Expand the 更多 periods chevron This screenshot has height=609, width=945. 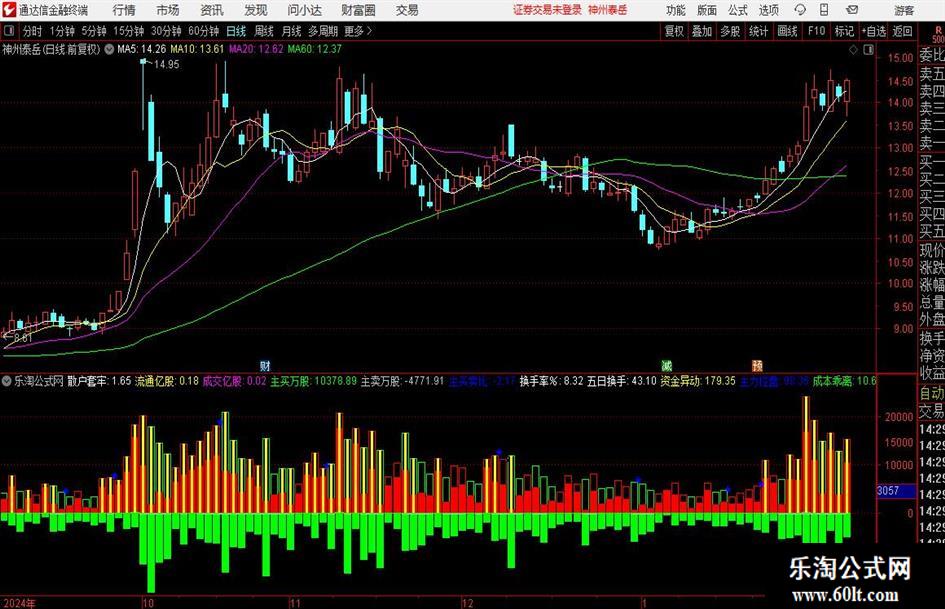click(358, 31)
